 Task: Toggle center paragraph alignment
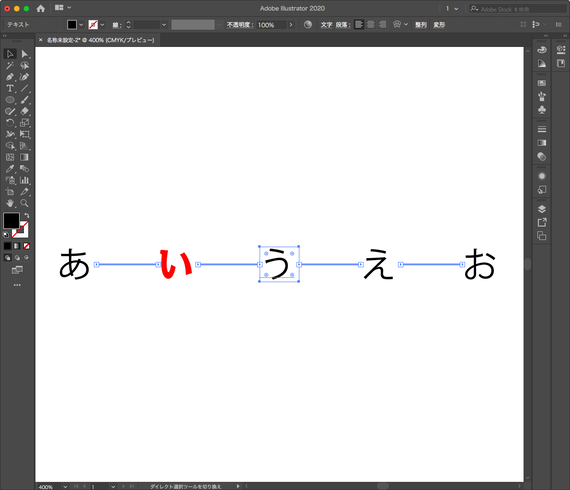coord(370,25)
